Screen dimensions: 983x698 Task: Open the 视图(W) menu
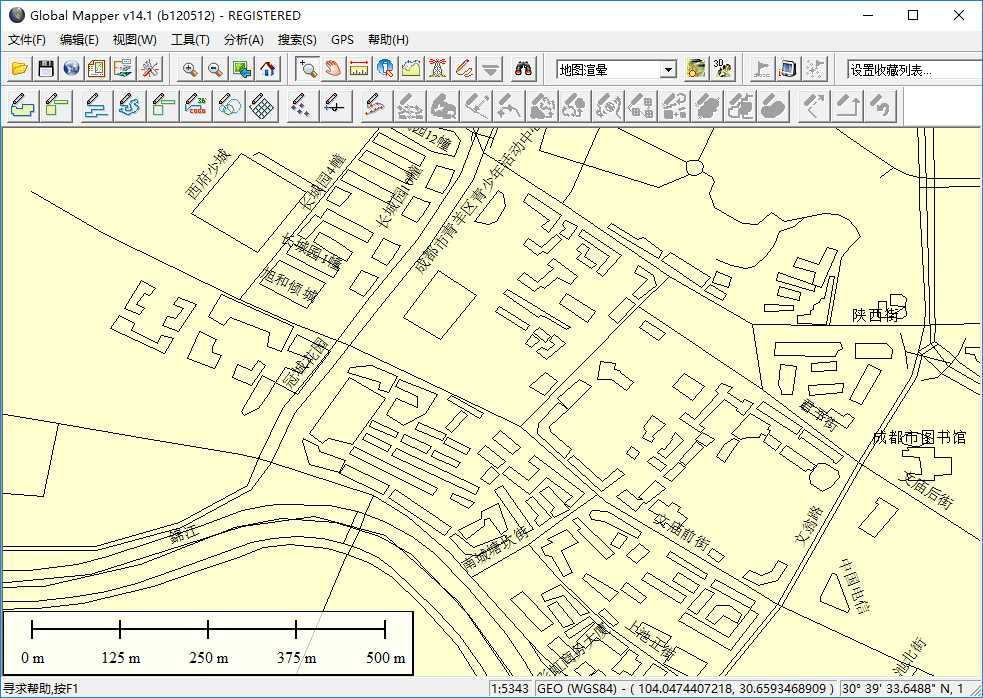pyautogui.click(x=134, y=40)
